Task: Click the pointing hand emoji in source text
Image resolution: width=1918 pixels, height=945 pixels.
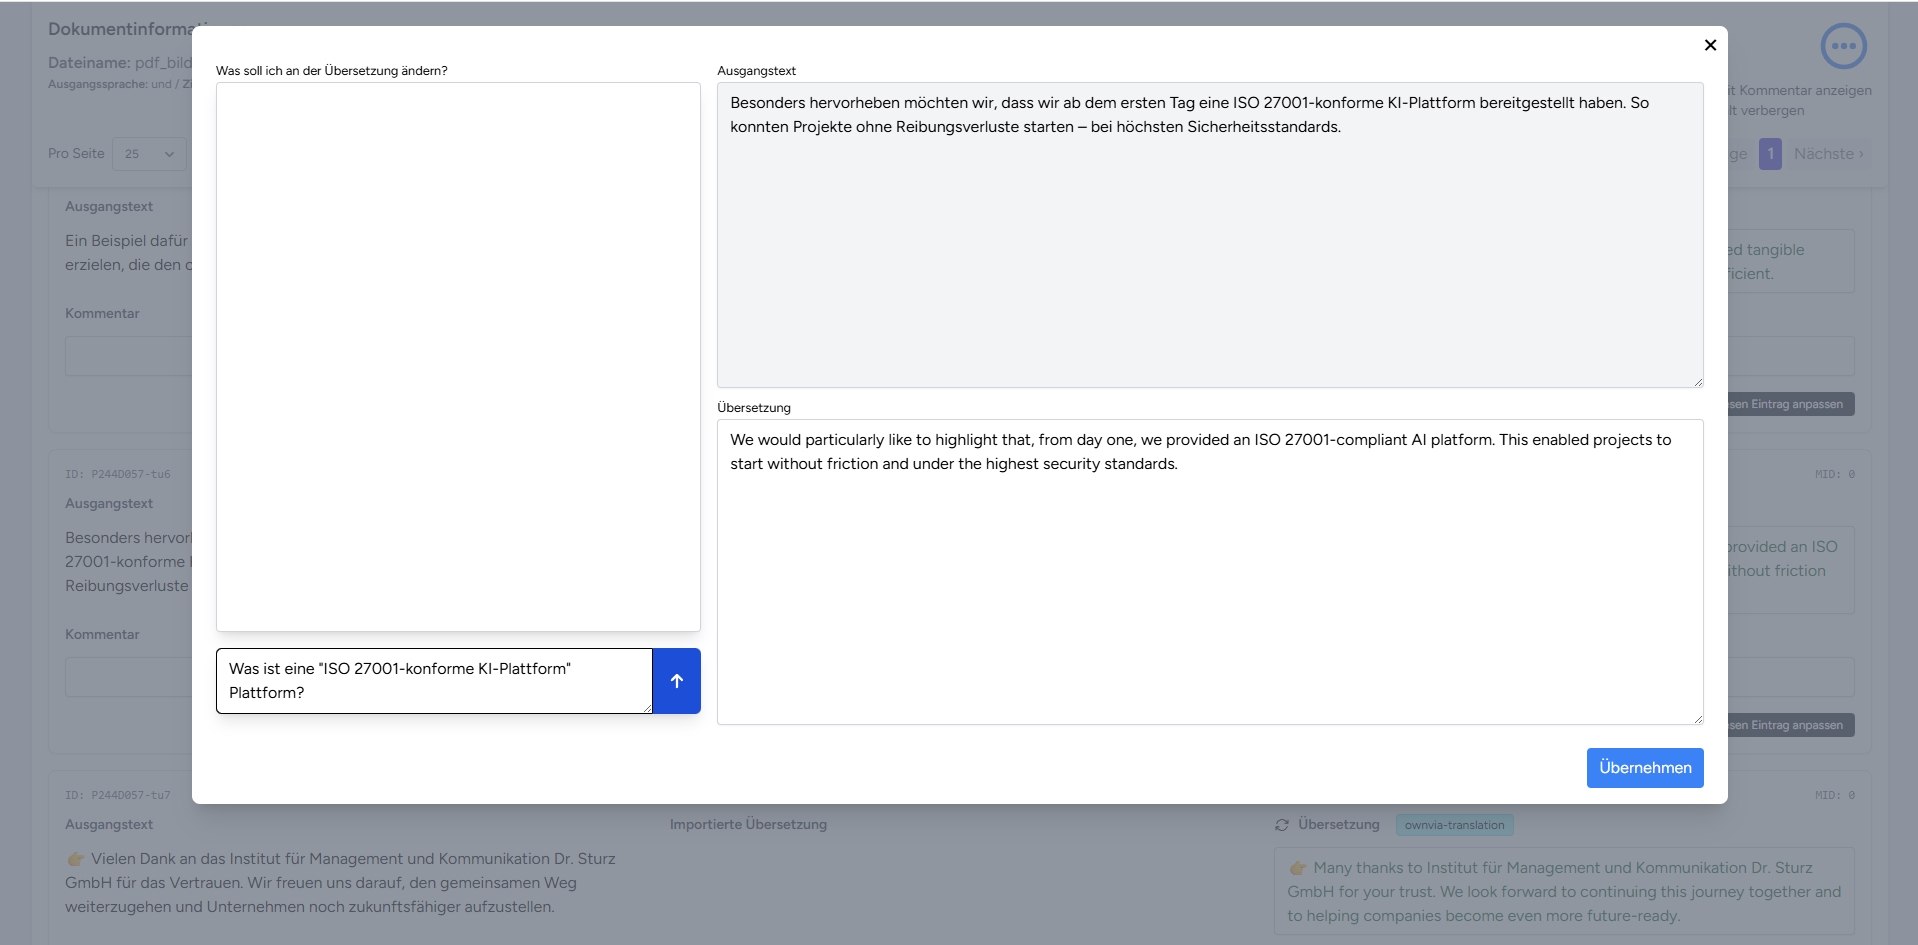Action: 75,859
